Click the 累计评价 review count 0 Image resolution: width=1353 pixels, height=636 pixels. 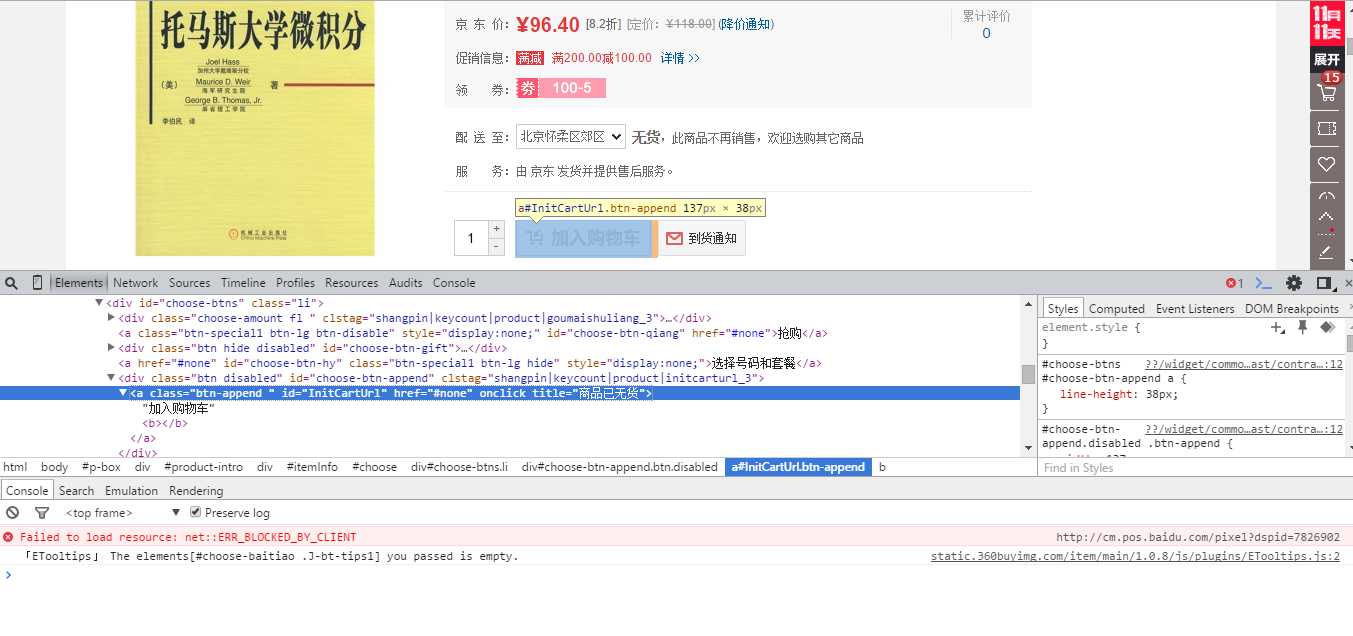point(986,33)
